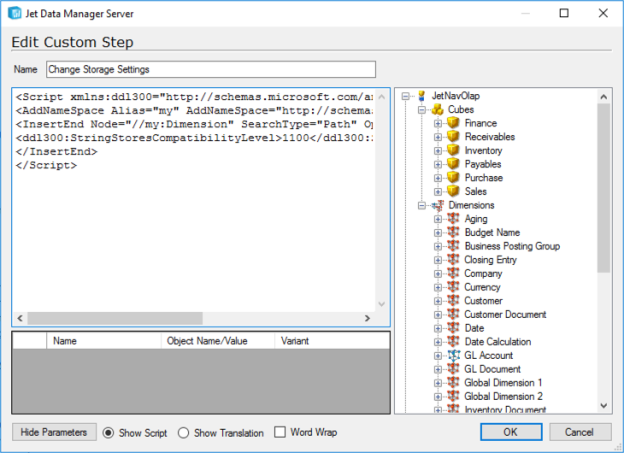This screenshot has height=453, width=624.
Task: Click the Name input field
Action: 211,69
